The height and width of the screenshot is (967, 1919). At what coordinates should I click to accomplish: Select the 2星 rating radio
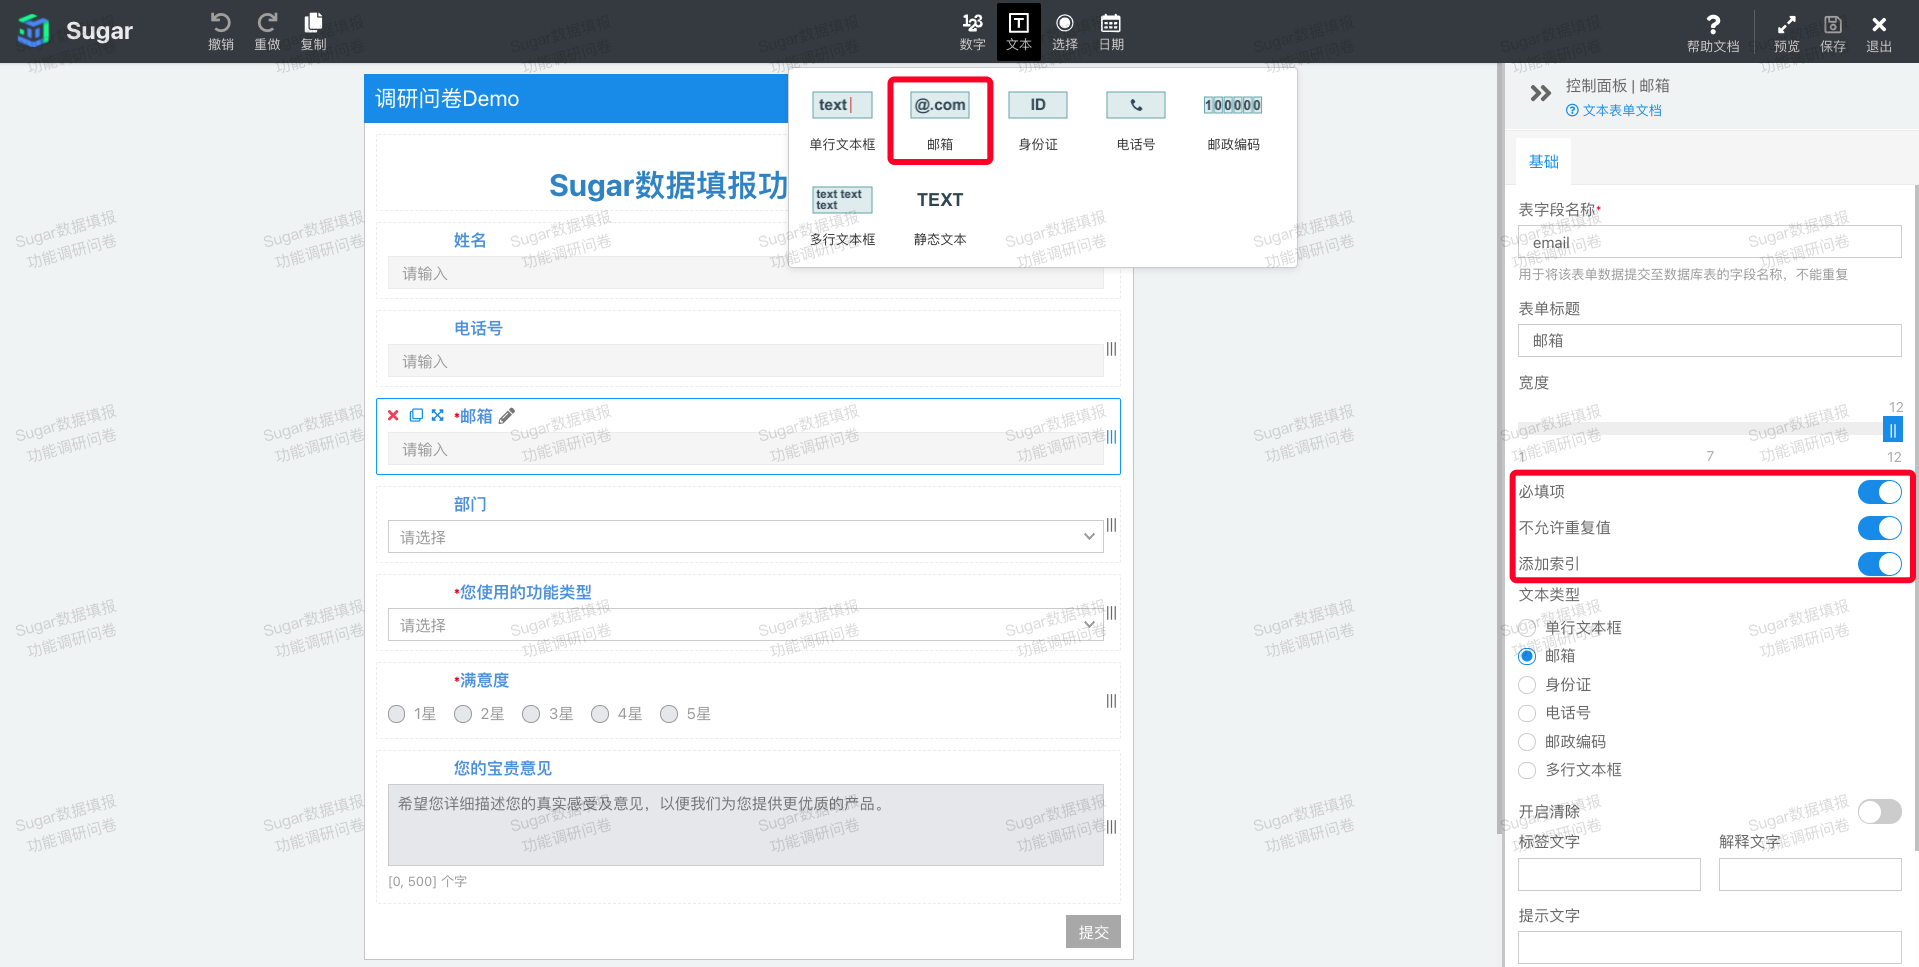click(x=463, y=714)
